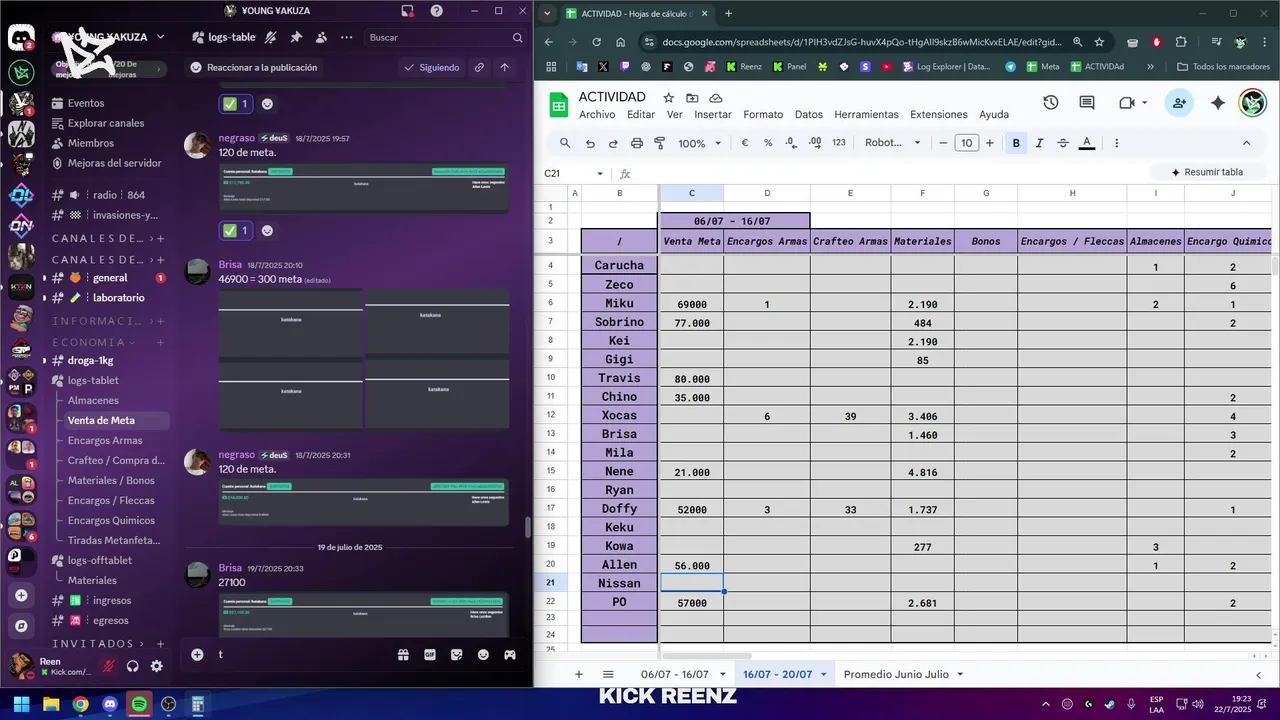
Task: Click the share people button
Action: 1180,103
